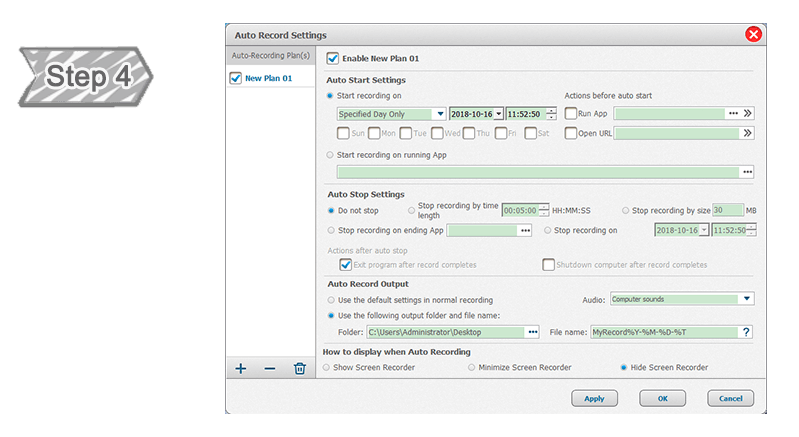This screenshot has height=437, width=799.
Task: Enable the Run App checkbox
Action: (571, 114)
